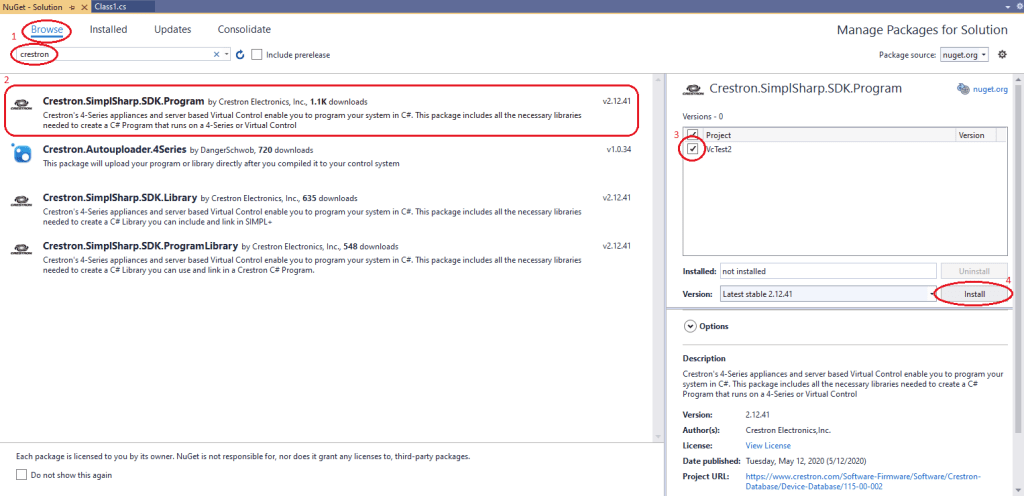
Task: Clear the search text with the X icon
Action: click(217, 54)
